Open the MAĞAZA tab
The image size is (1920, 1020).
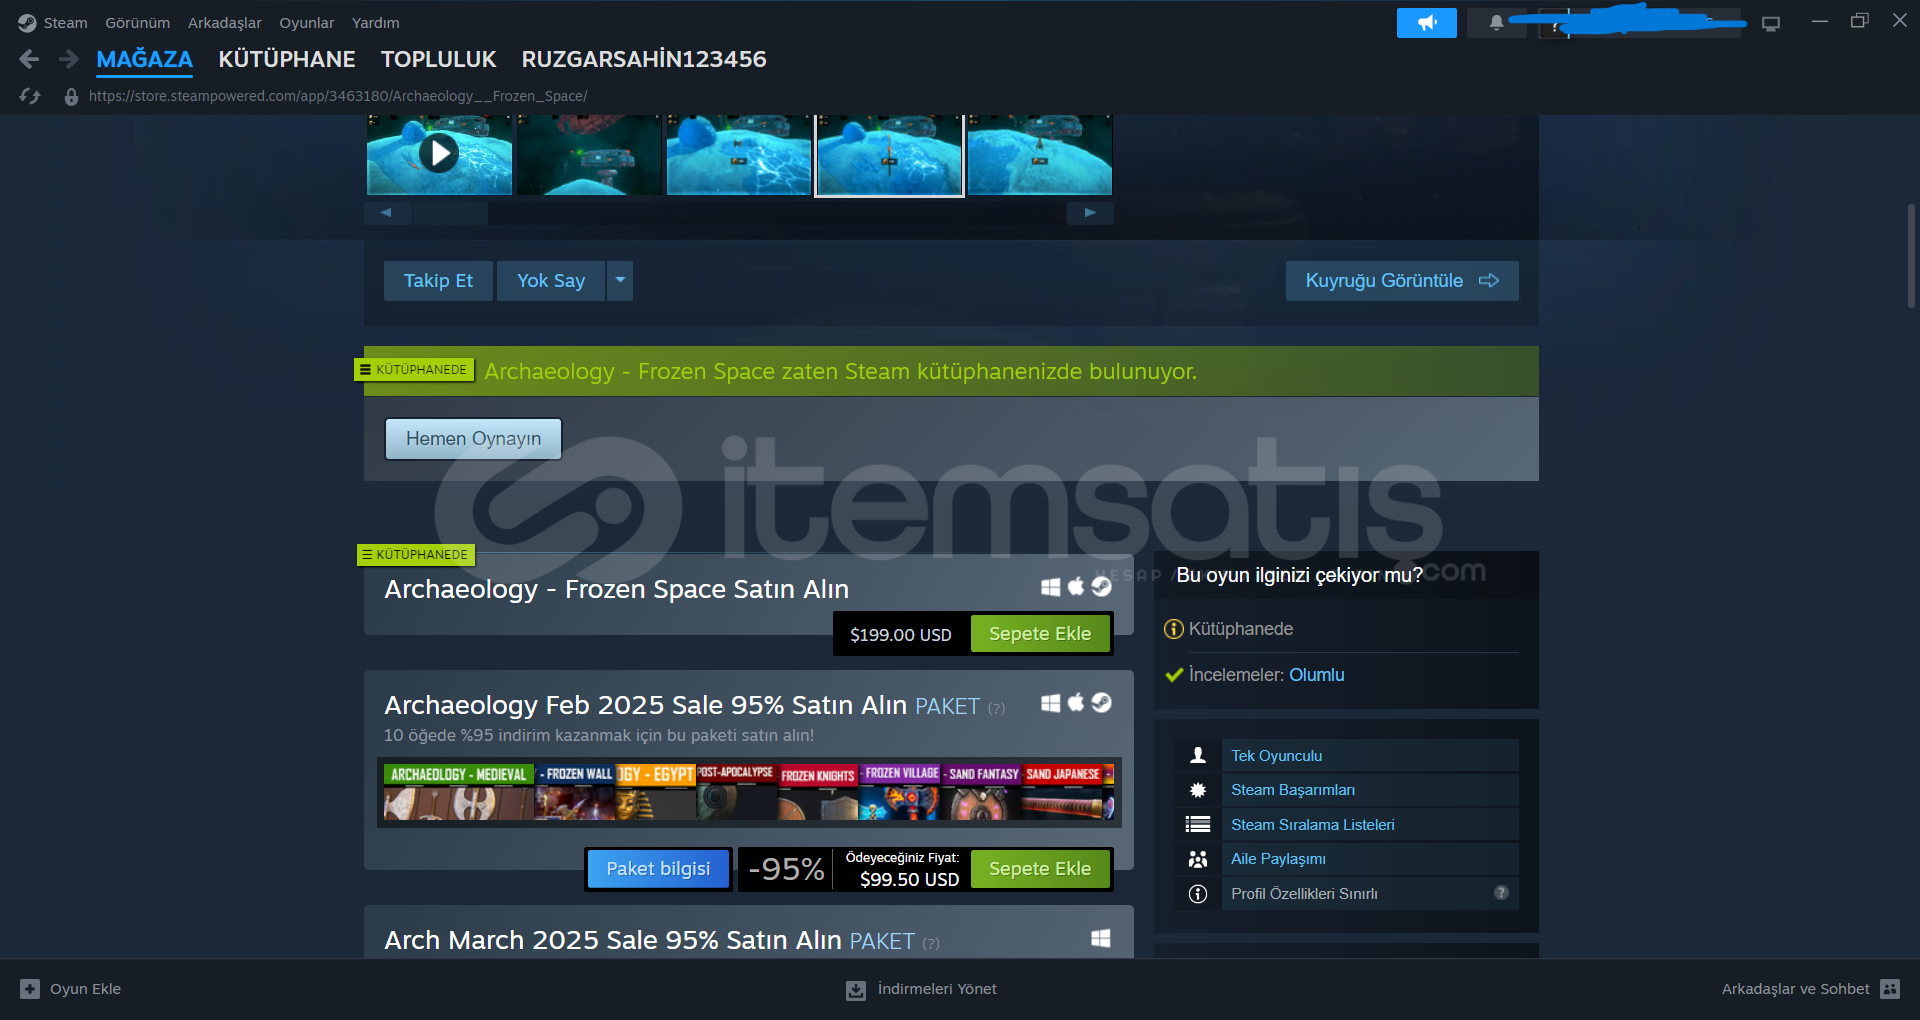point(144,59)
